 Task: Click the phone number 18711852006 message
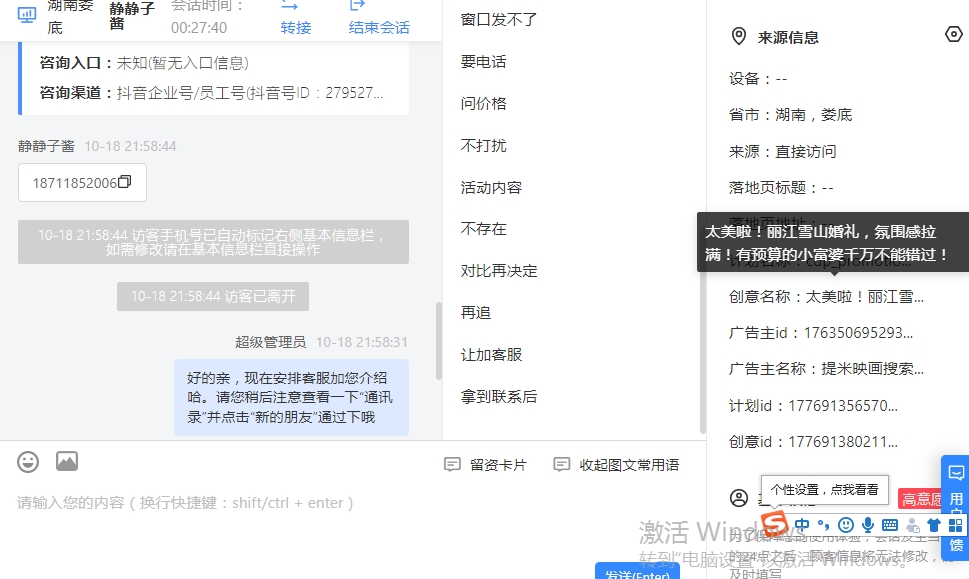82,182
